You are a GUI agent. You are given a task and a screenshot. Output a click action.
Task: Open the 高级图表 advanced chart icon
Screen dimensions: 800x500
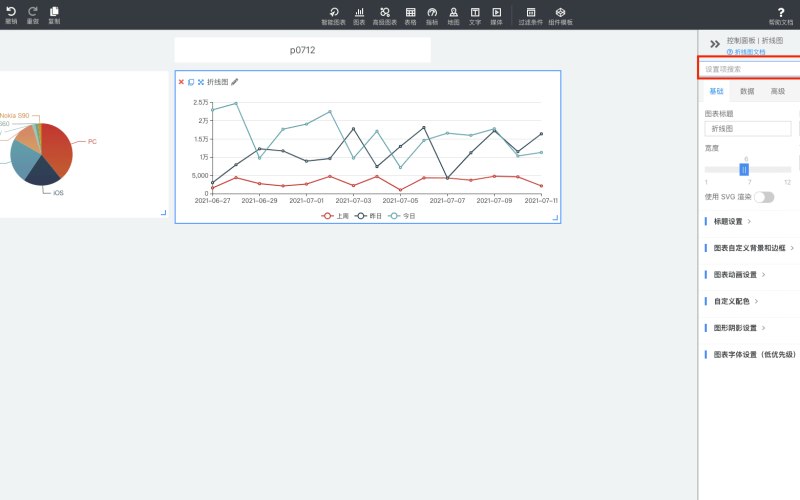click(385, 16)
